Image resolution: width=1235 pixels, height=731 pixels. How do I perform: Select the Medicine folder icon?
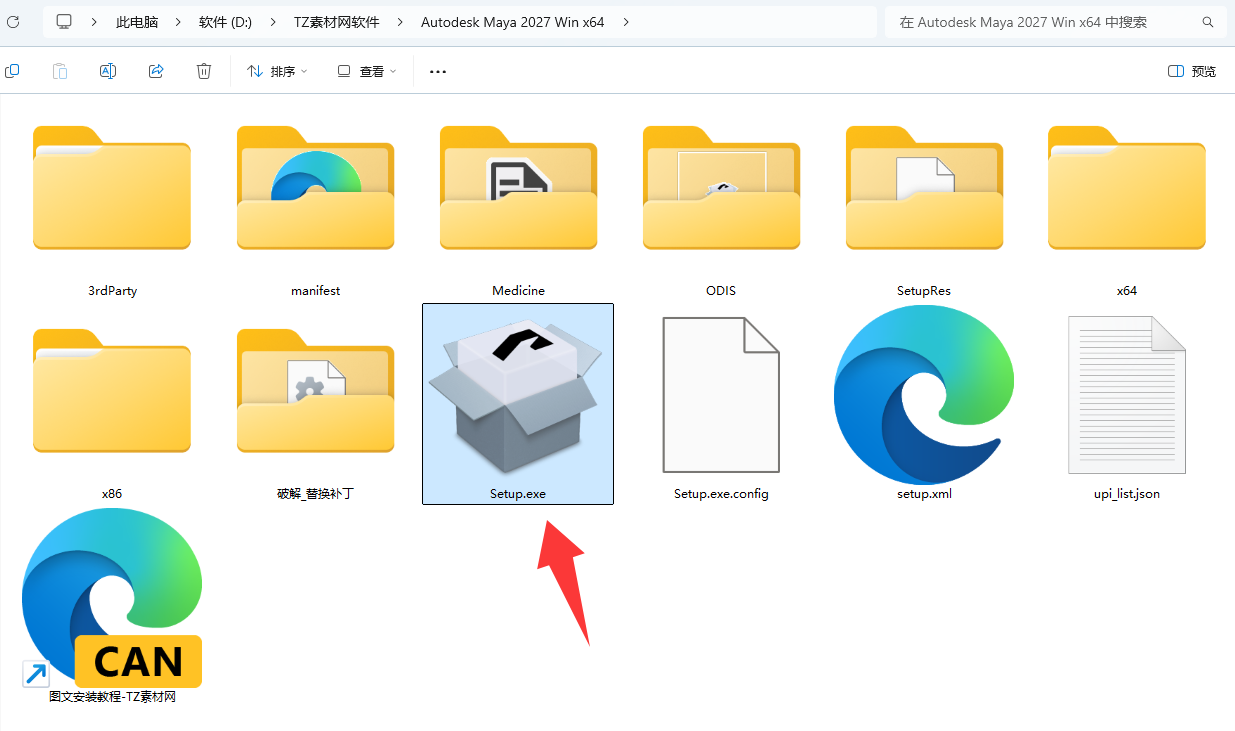click(518, 187)
